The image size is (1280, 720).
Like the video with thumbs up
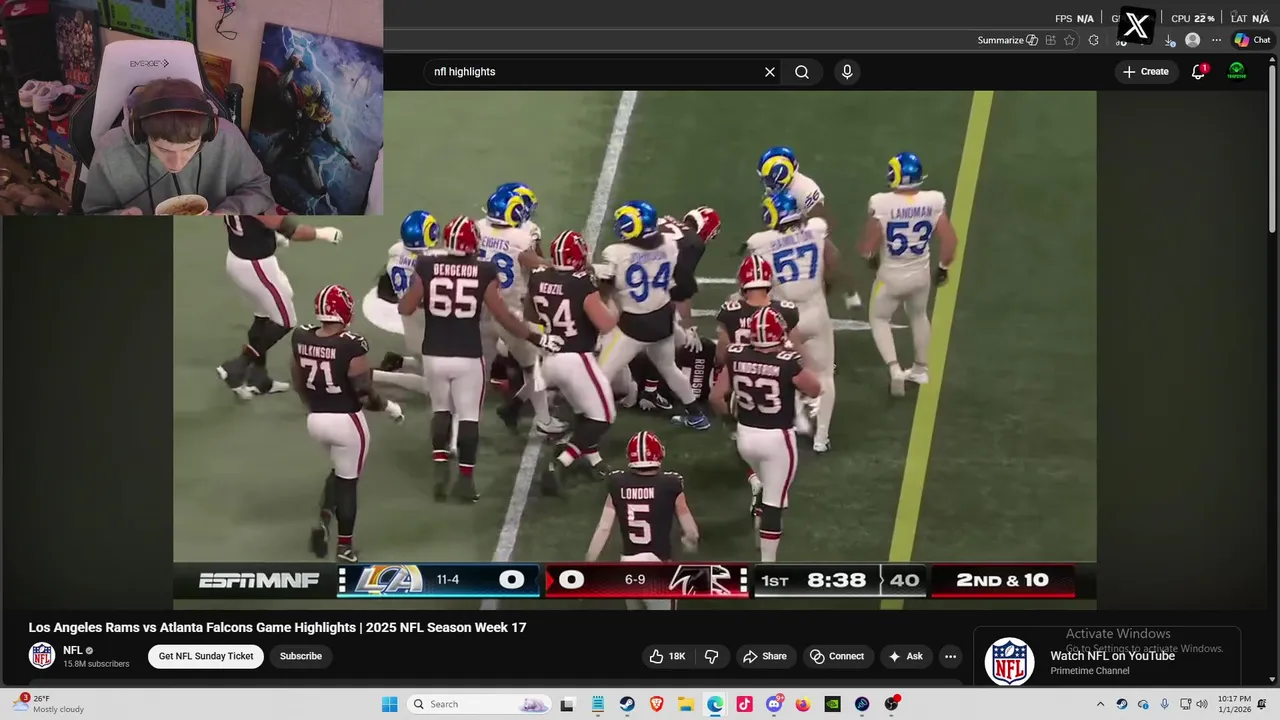pos(667,656)
